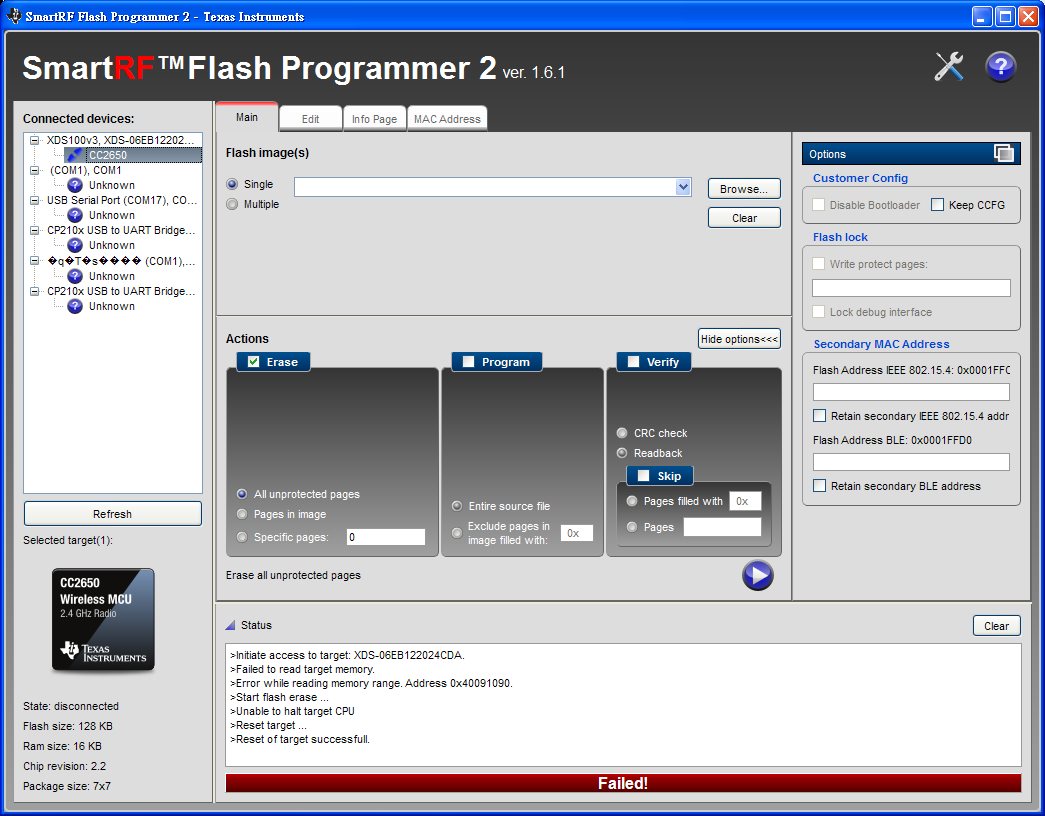Click 'Chip revision: 2.2' text
The width and height of the screenshot is (1045, 816).
click(64, 766)
